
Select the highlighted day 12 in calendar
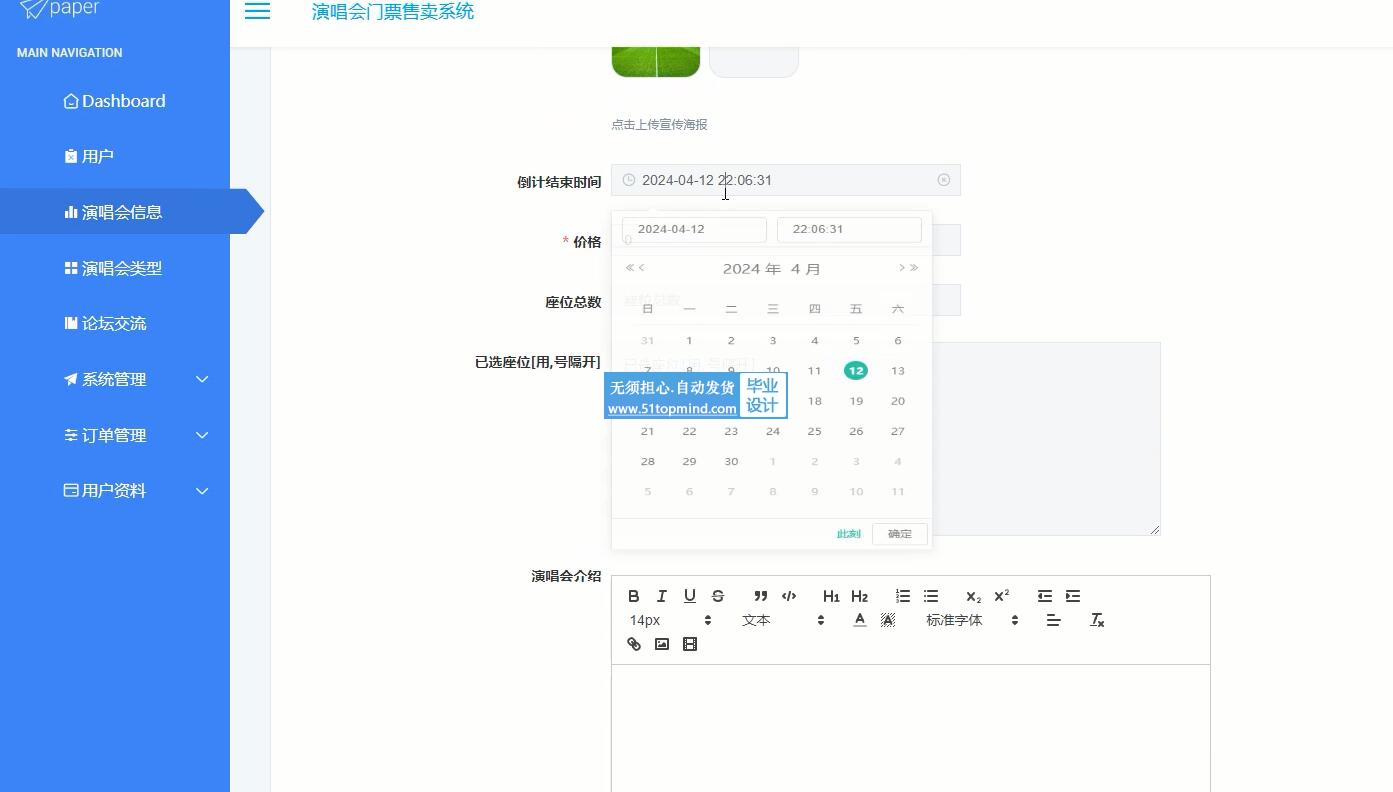tap(856, 370)
